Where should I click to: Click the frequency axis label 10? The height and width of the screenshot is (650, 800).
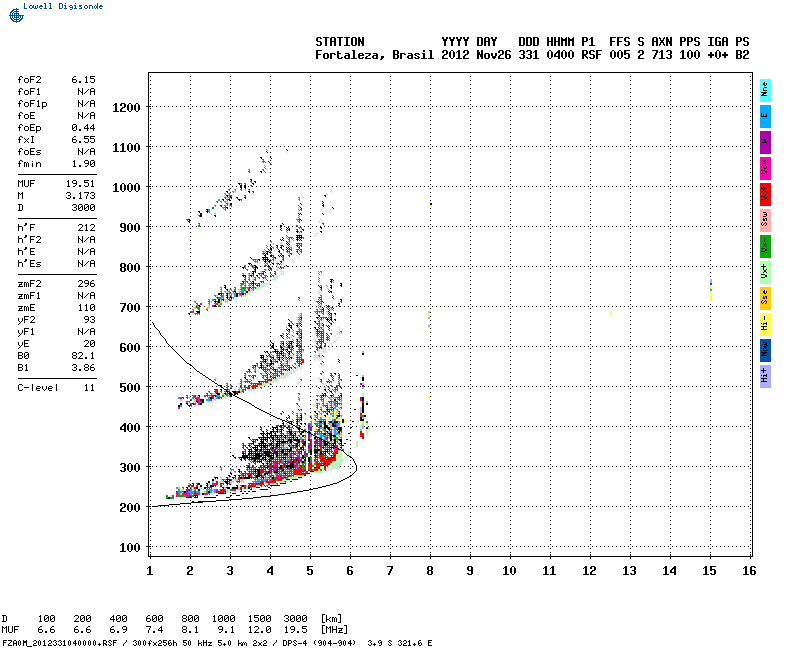(509, 571)
